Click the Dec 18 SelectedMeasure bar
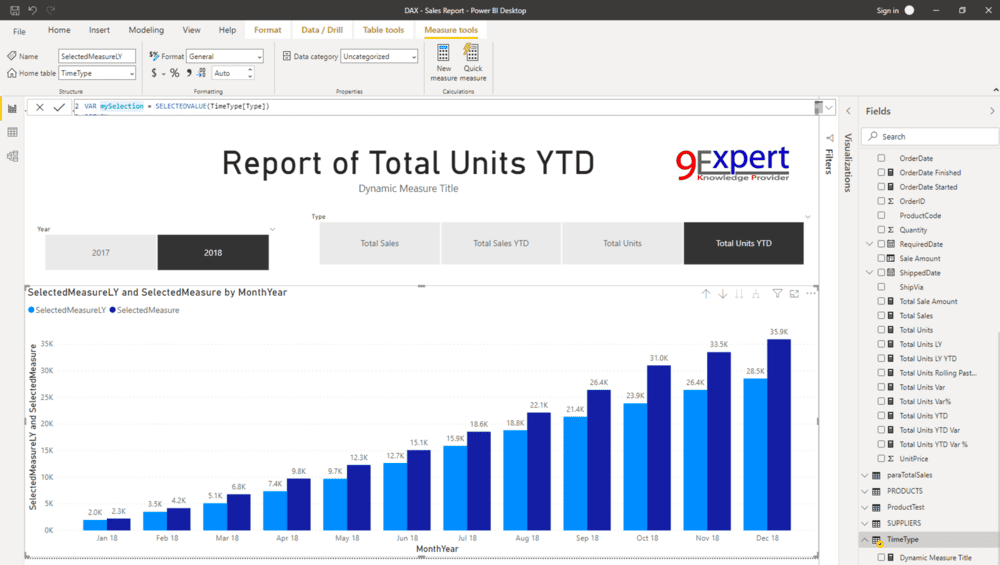Screen dimensions: 1000x565 tap(779, 435)
